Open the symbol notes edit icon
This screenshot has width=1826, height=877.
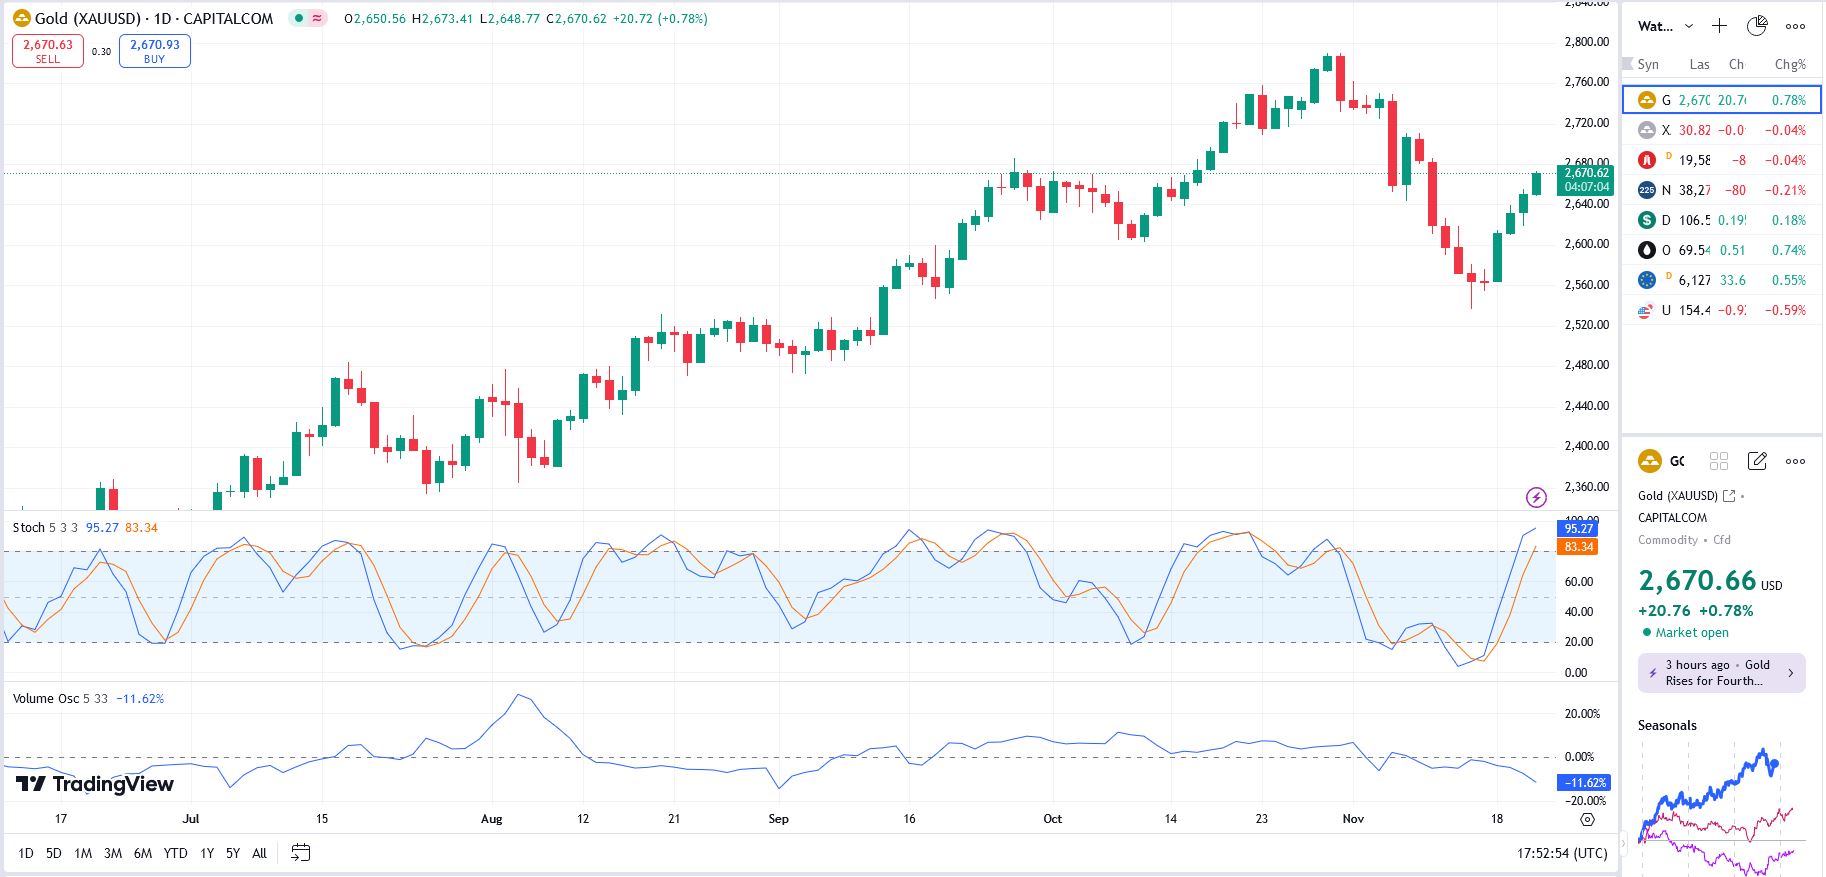[1757, 461]
